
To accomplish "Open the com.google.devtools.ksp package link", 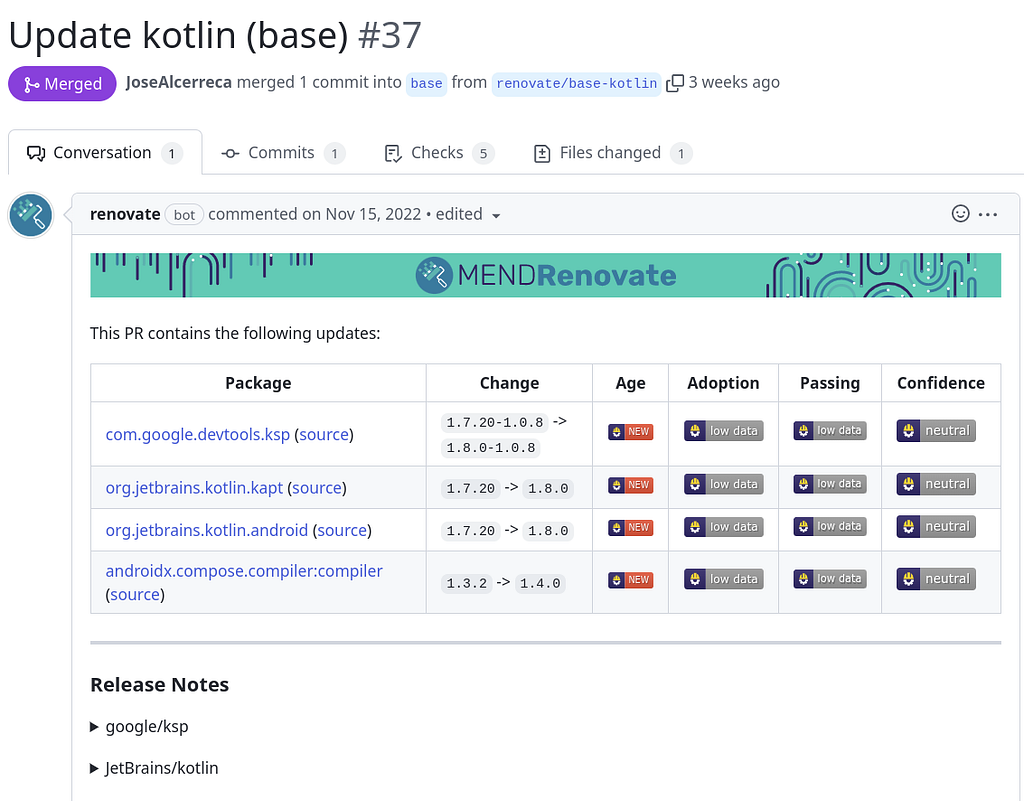I will pos(197,434).
